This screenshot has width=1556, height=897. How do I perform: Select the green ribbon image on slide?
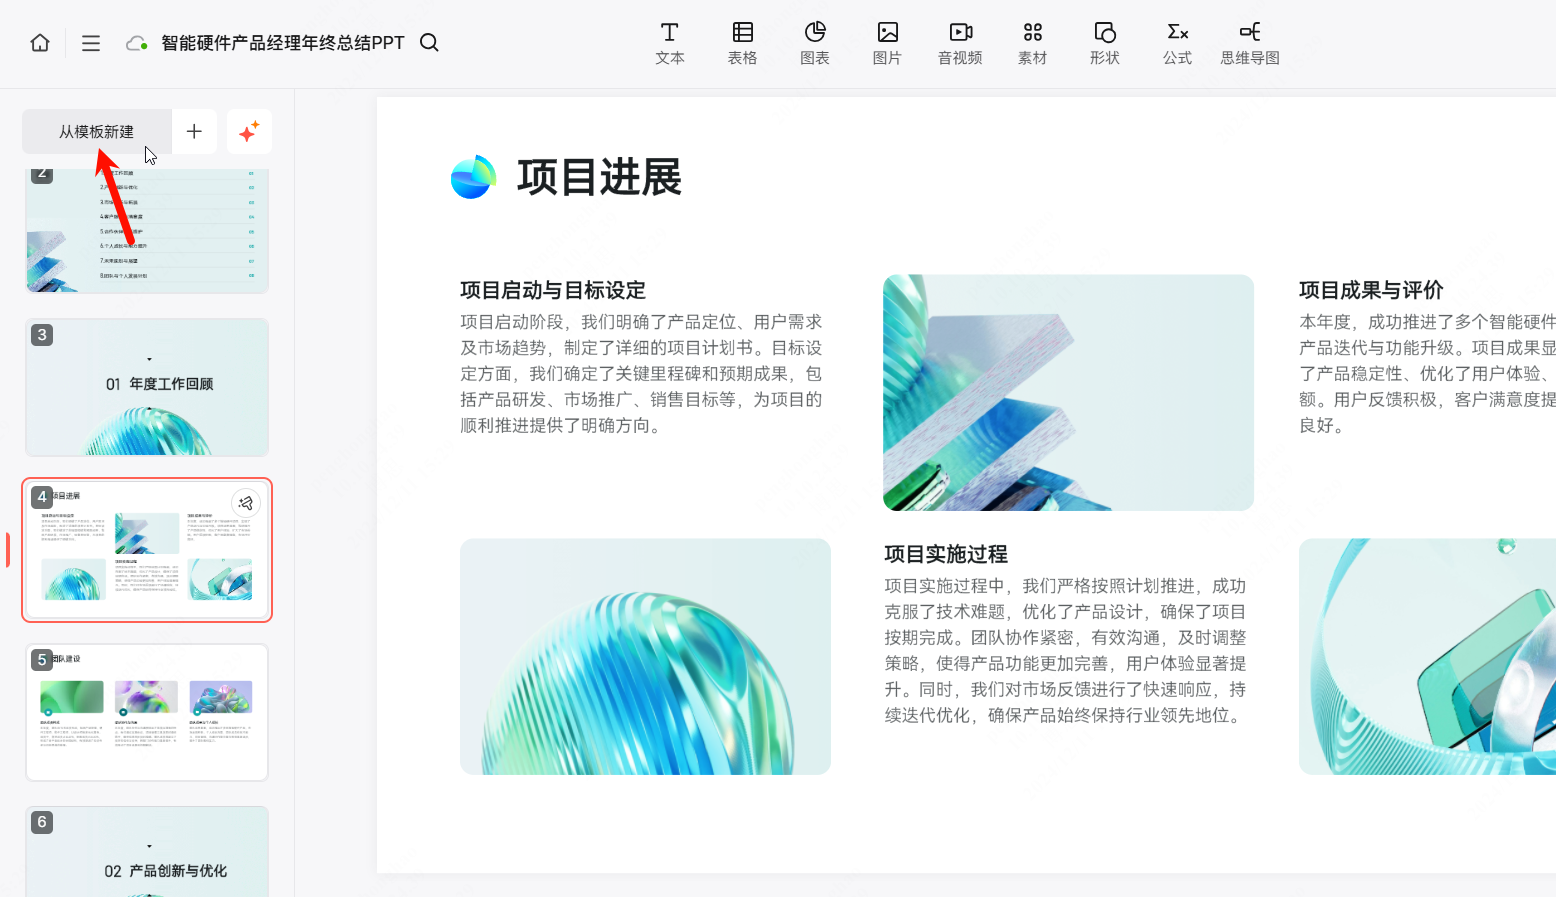(1427, 657)
